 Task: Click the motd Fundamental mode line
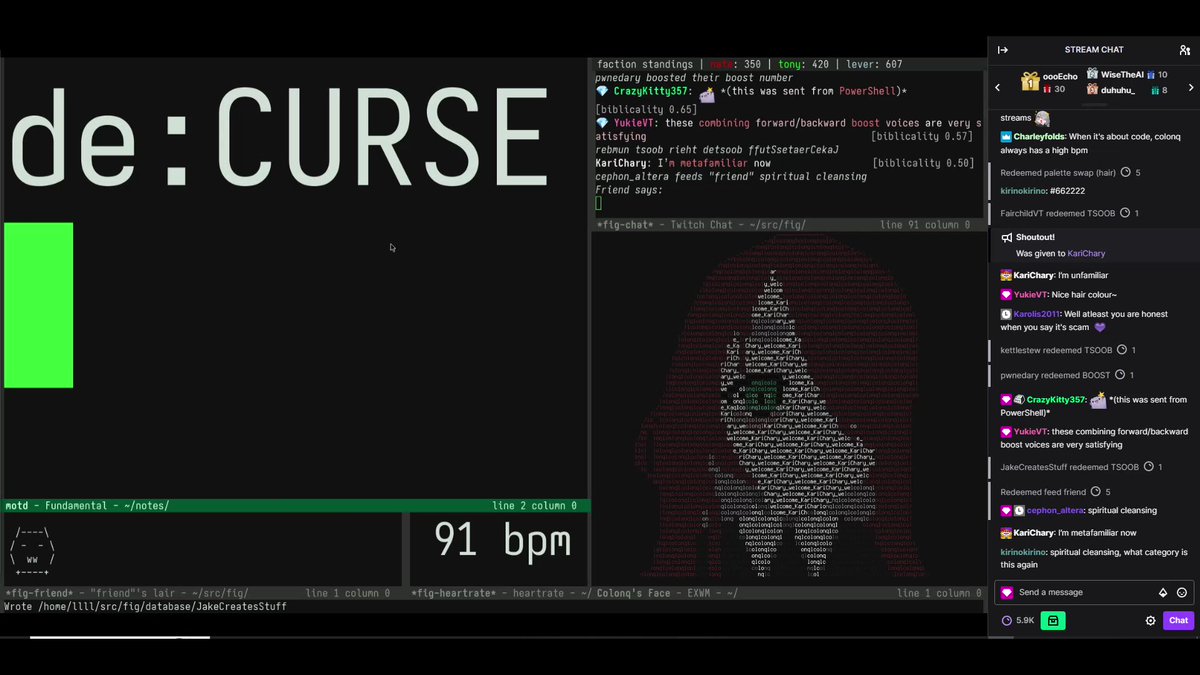click(x=295, y=506)
